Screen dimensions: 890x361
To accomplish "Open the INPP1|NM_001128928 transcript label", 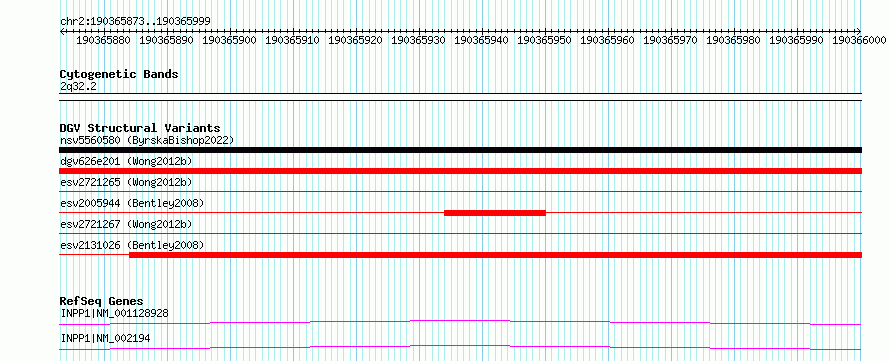I will coord(114,313).
